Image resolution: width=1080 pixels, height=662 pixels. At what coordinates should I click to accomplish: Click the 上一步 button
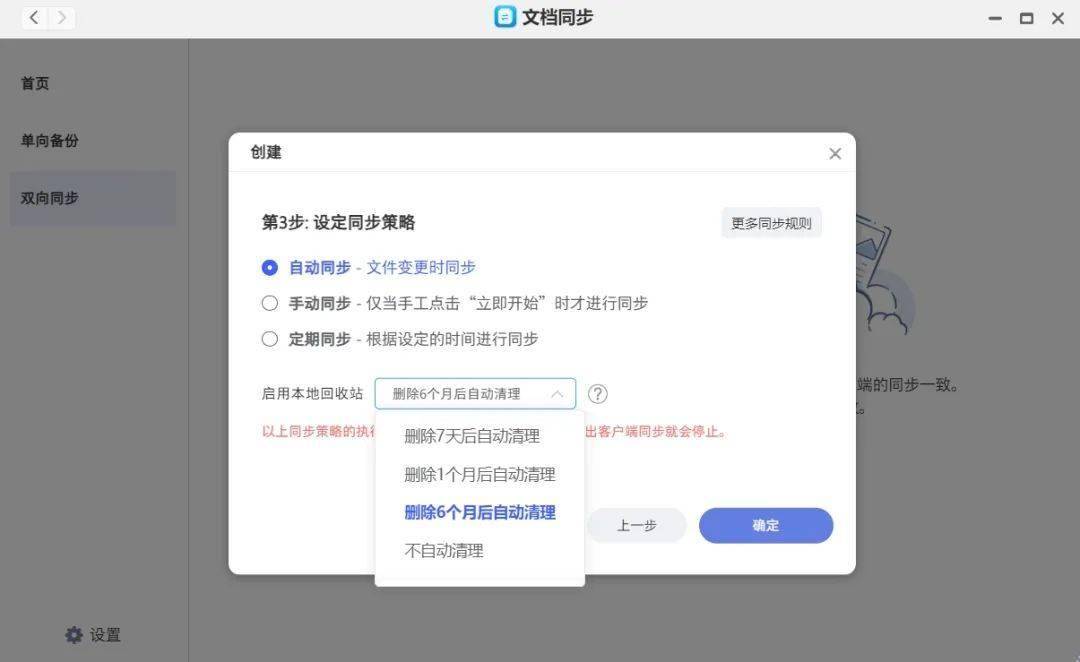636,526
